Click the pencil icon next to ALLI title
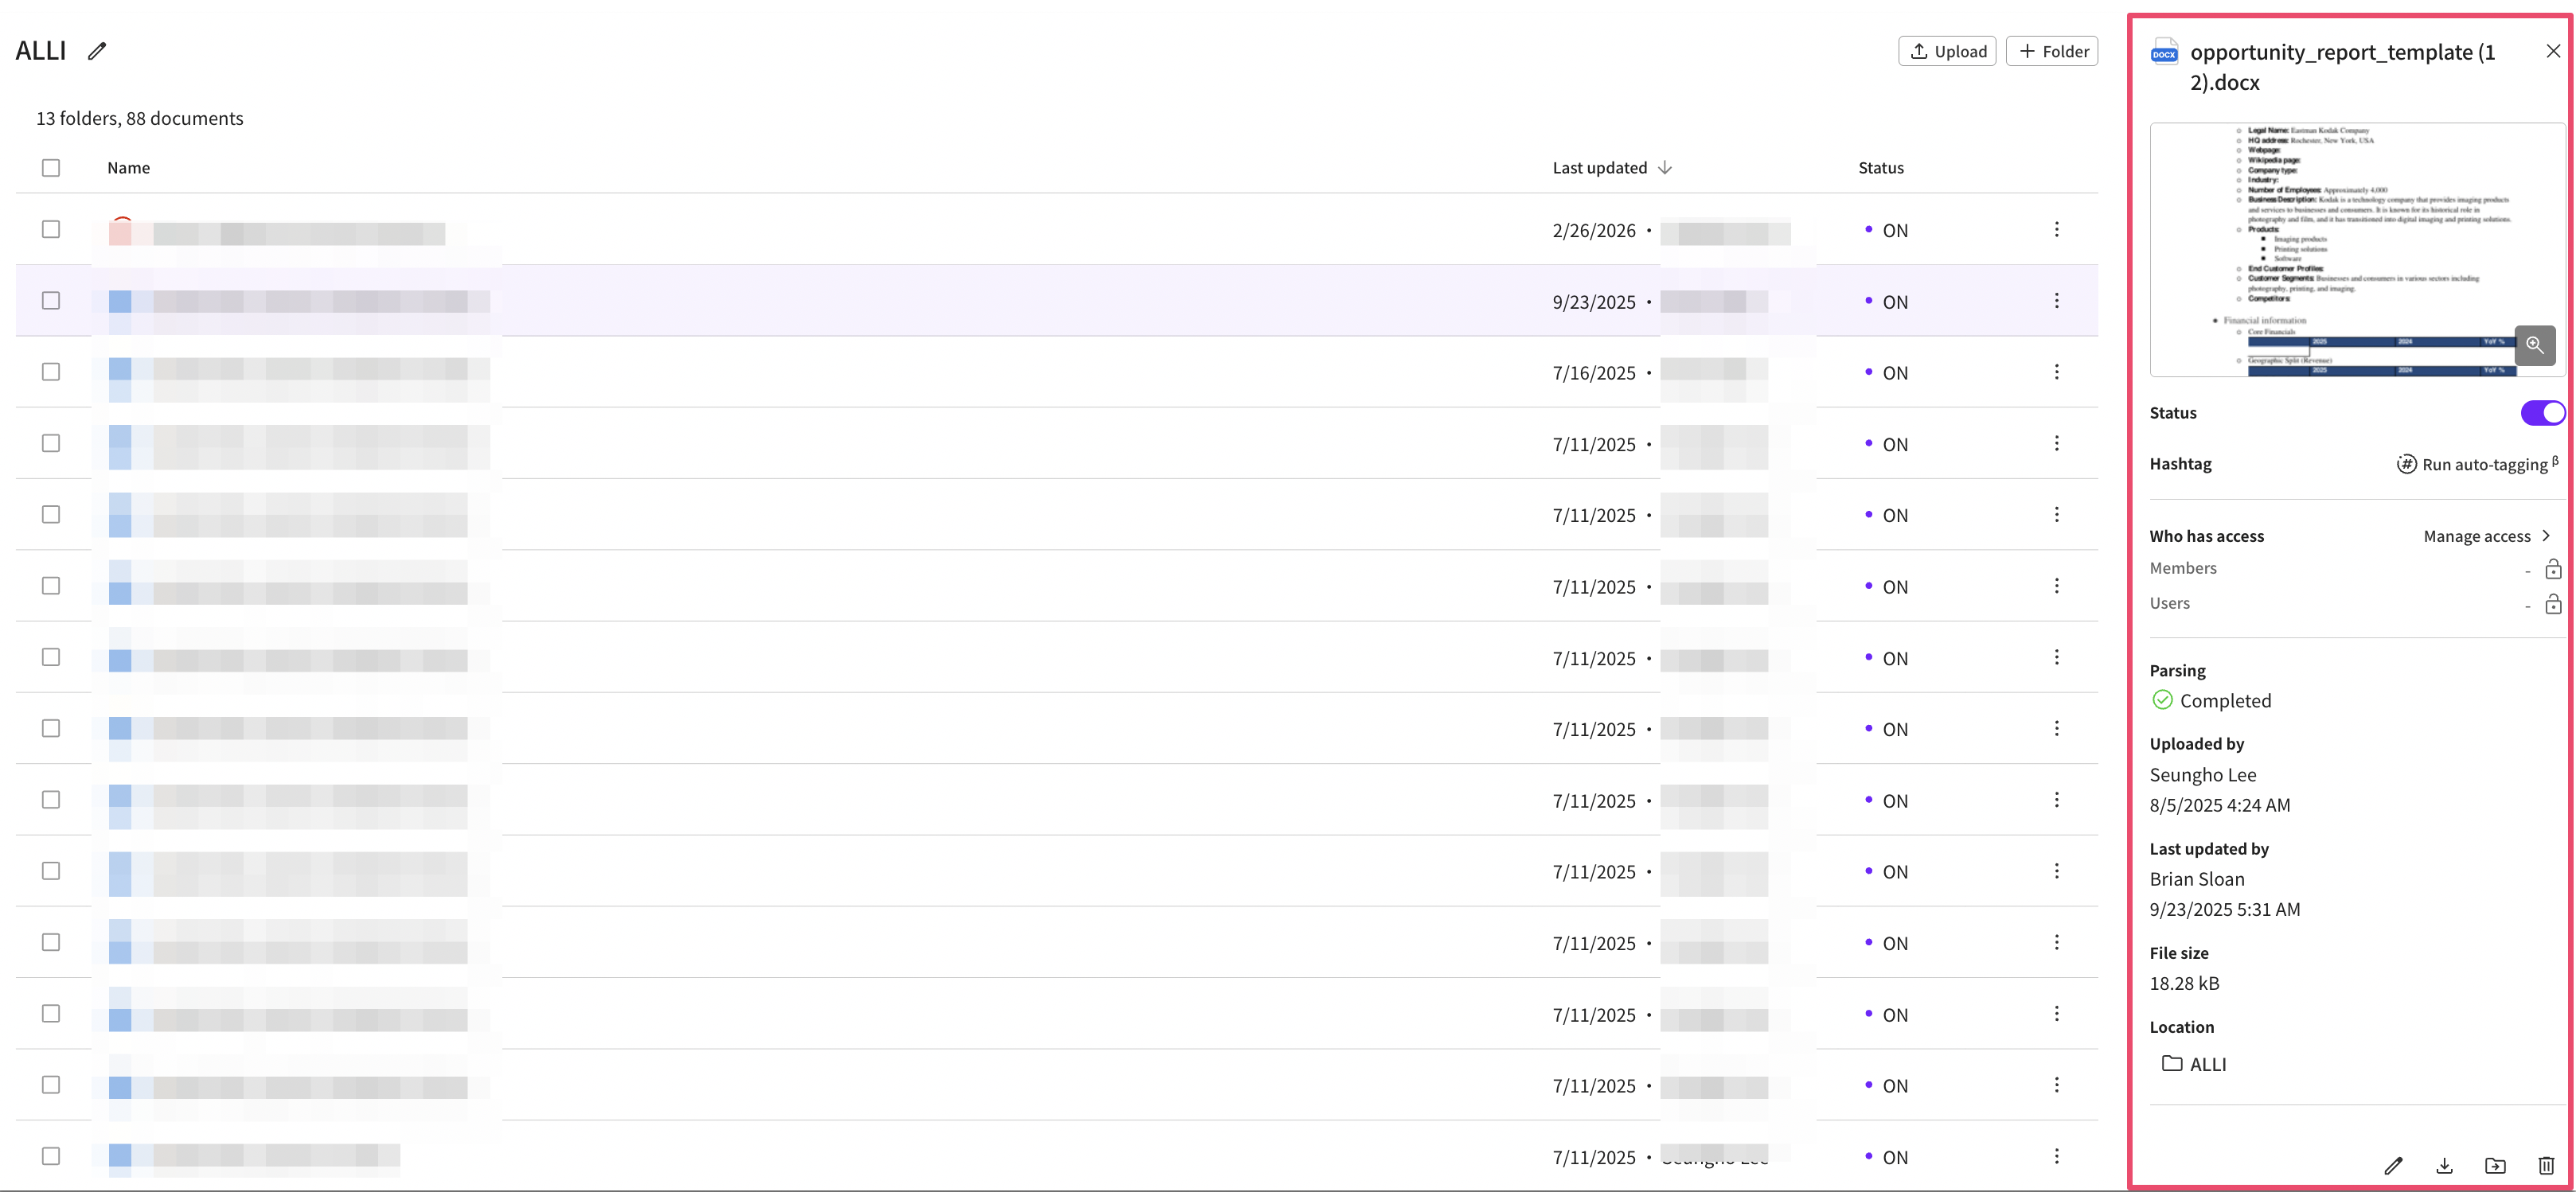The image size is (2576, 1192). (x=97, y=51)
